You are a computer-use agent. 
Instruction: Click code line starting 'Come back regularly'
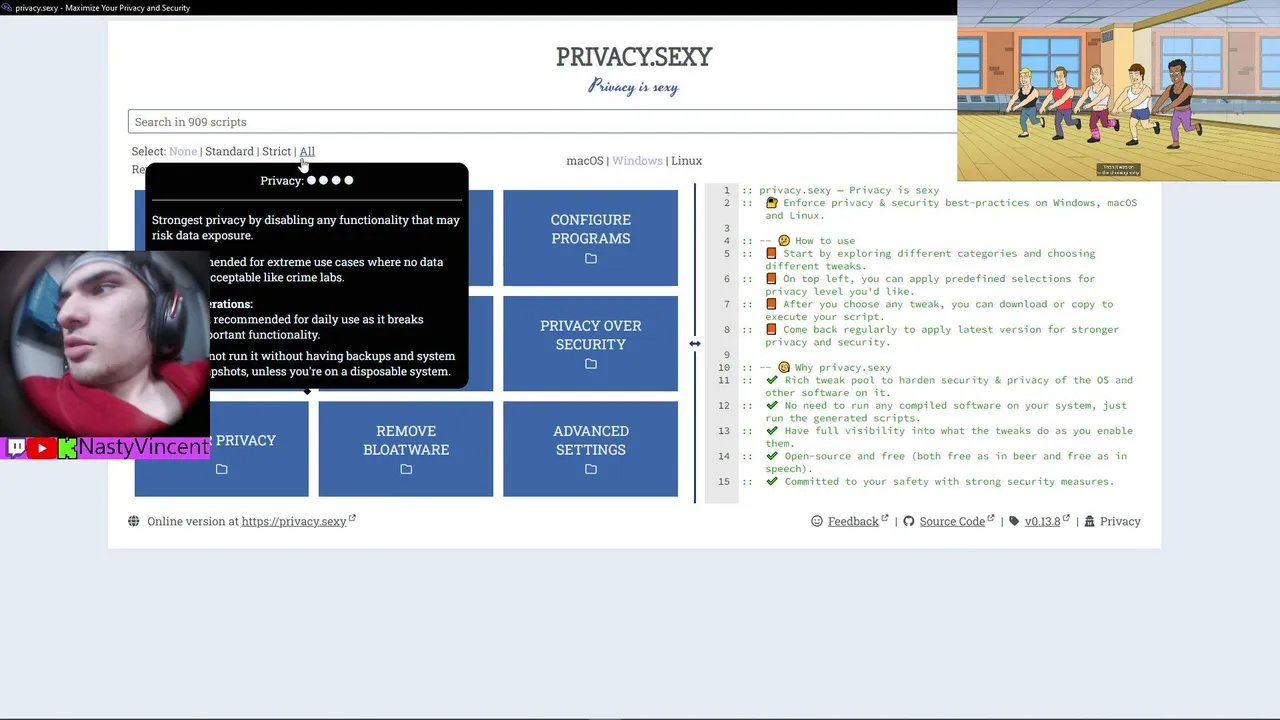coord(942,335)
